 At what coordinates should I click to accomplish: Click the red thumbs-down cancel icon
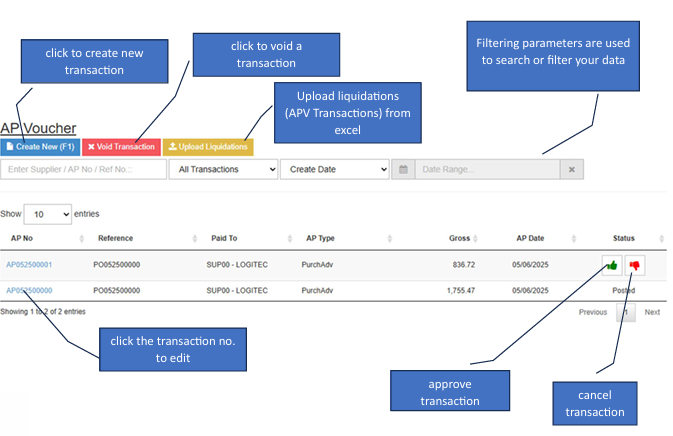(x=634, y=265)
